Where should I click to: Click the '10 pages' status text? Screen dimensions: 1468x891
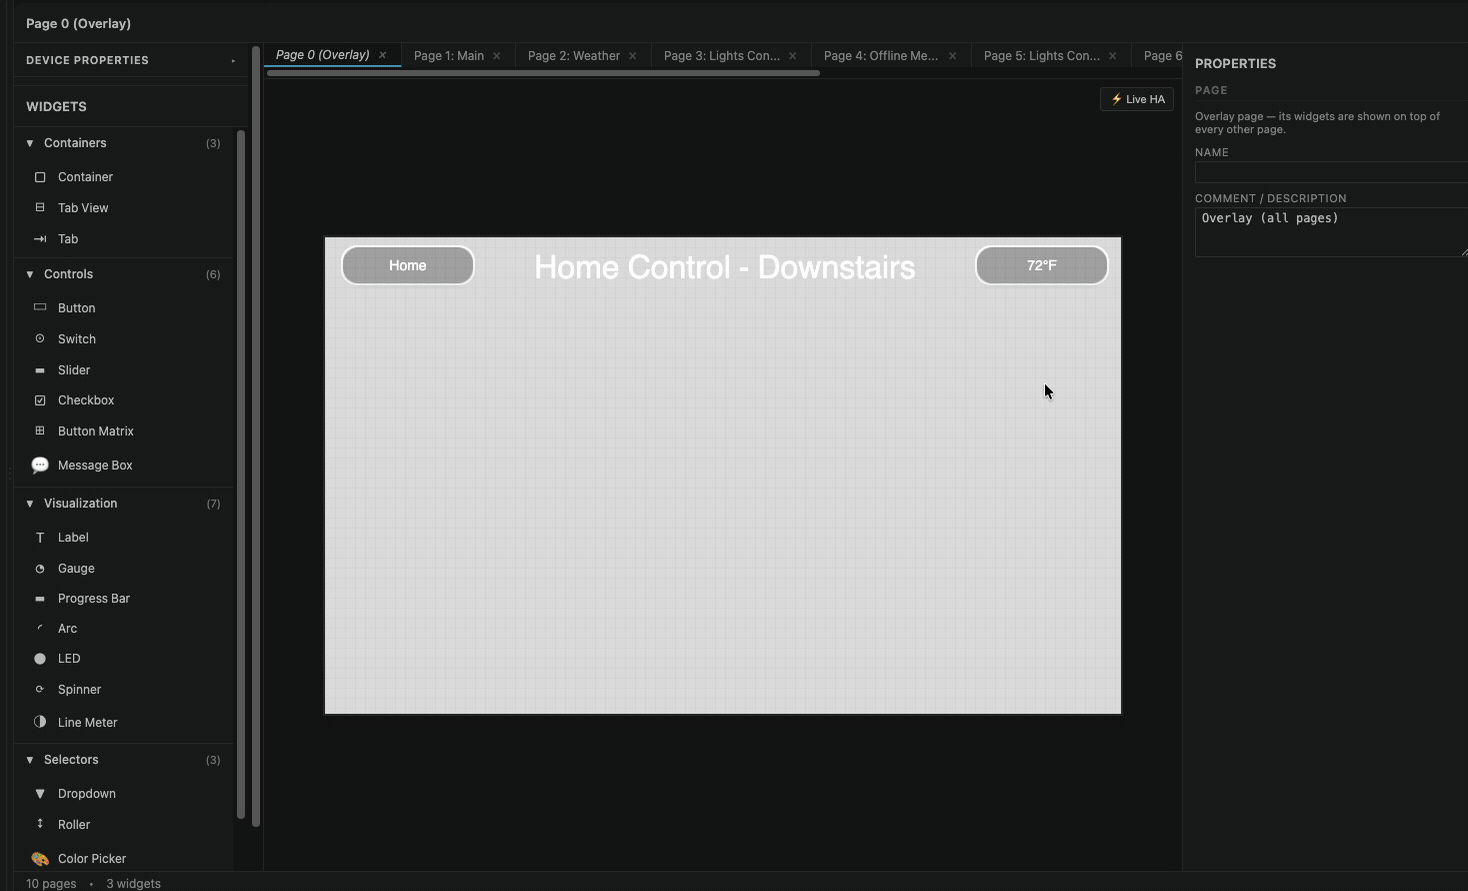tap(51, 884)
